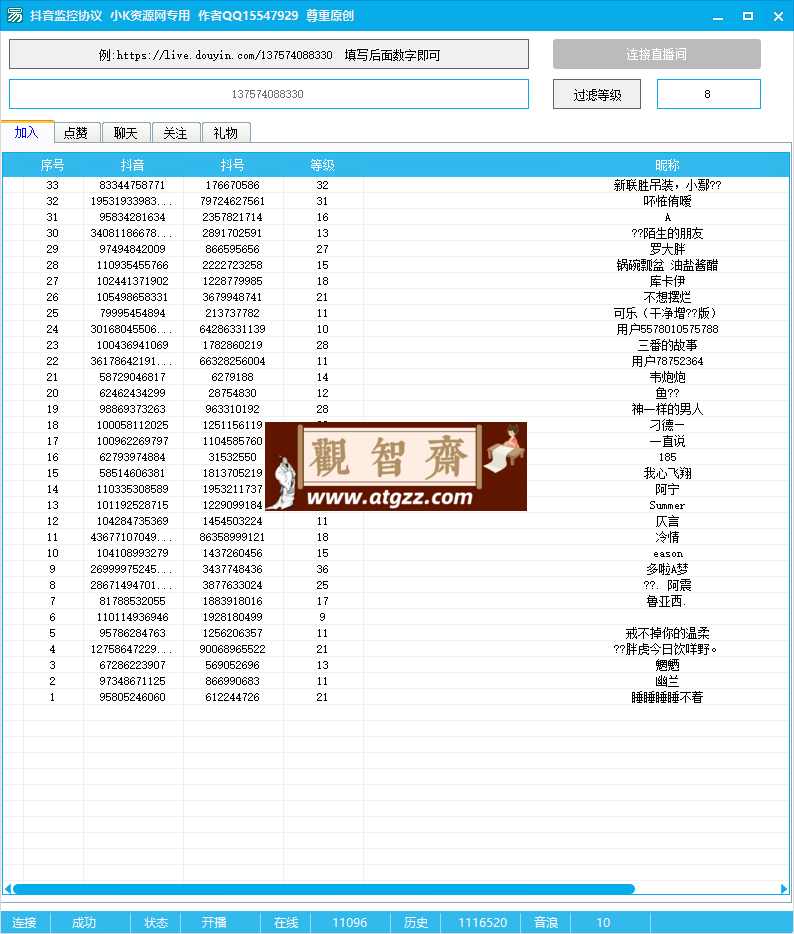Select nickname 我心飞翔
Image resolution: width=794 pixels, height=934 pixels.
click(x=667, y=474)
